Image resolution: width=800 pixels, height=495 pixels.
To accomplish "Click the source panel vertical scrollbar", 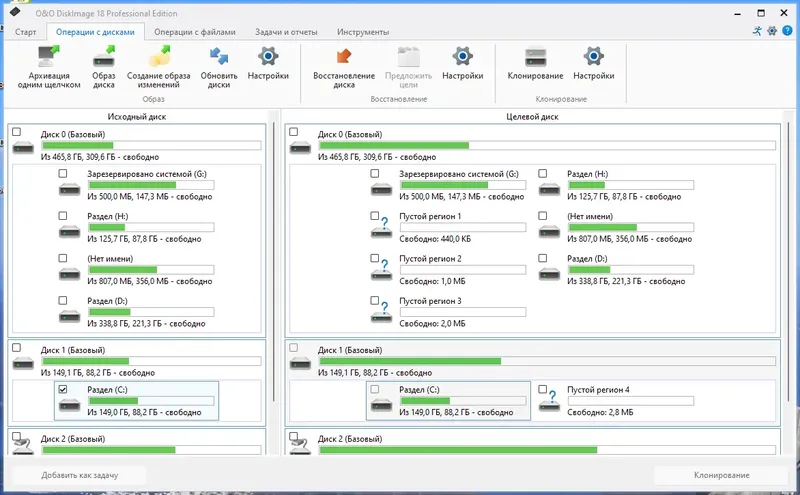I will click(x=274, y=261).
